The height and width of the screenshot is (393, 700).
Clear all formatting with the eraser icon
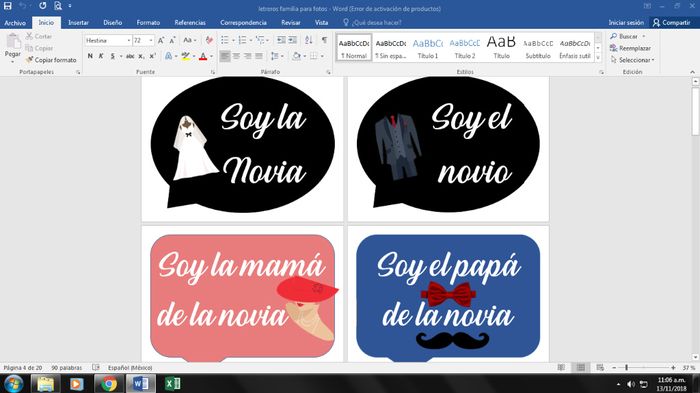tap(208, 40)
